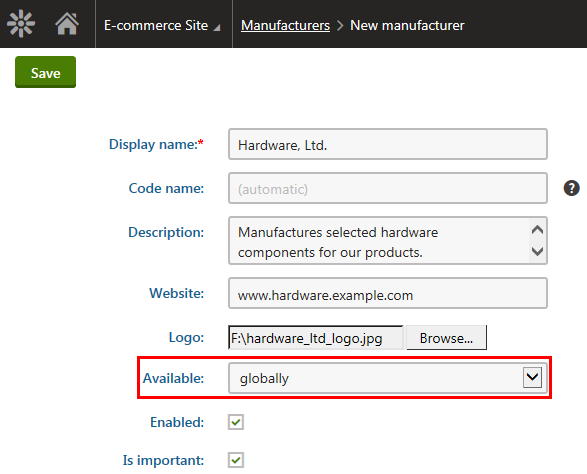587x474 pixels.
Task: Edit the Website input field
Action: coord(388,293)
